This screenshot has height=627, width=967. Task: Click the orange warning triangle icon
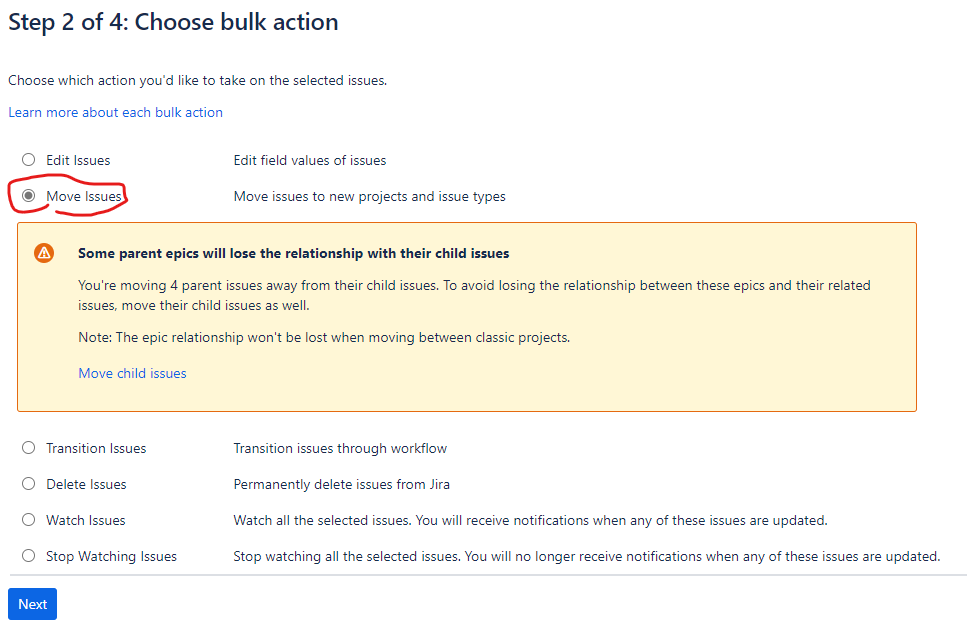pos(44,253)
